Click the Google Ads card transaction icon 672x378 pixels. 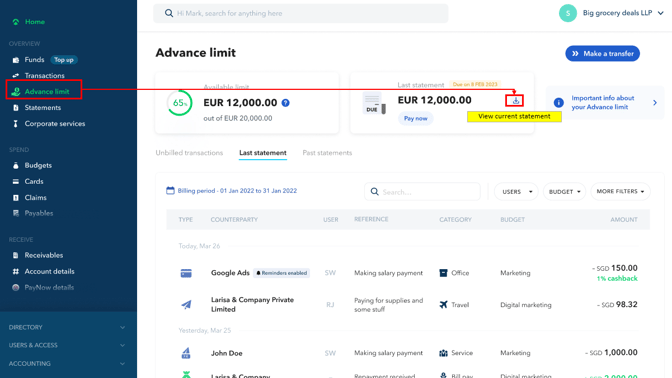186,273
